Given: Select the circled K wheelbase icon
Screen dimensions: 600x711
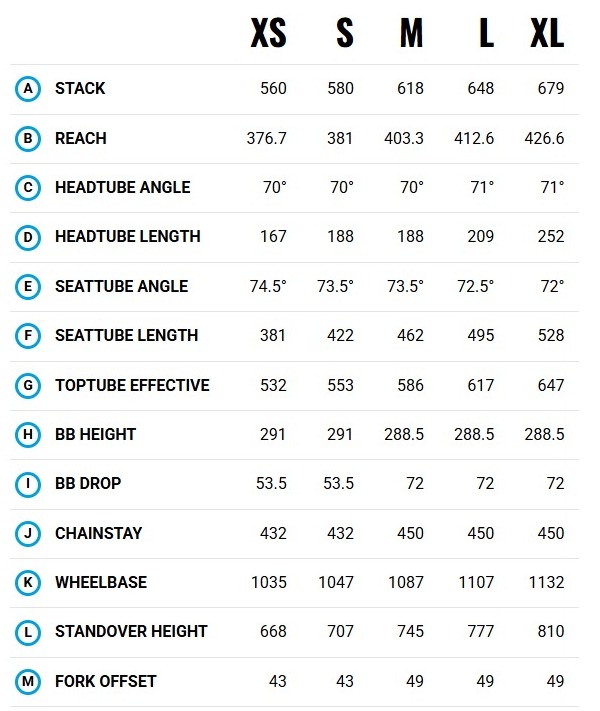Looking at the screenshot, I should (28, 582).
